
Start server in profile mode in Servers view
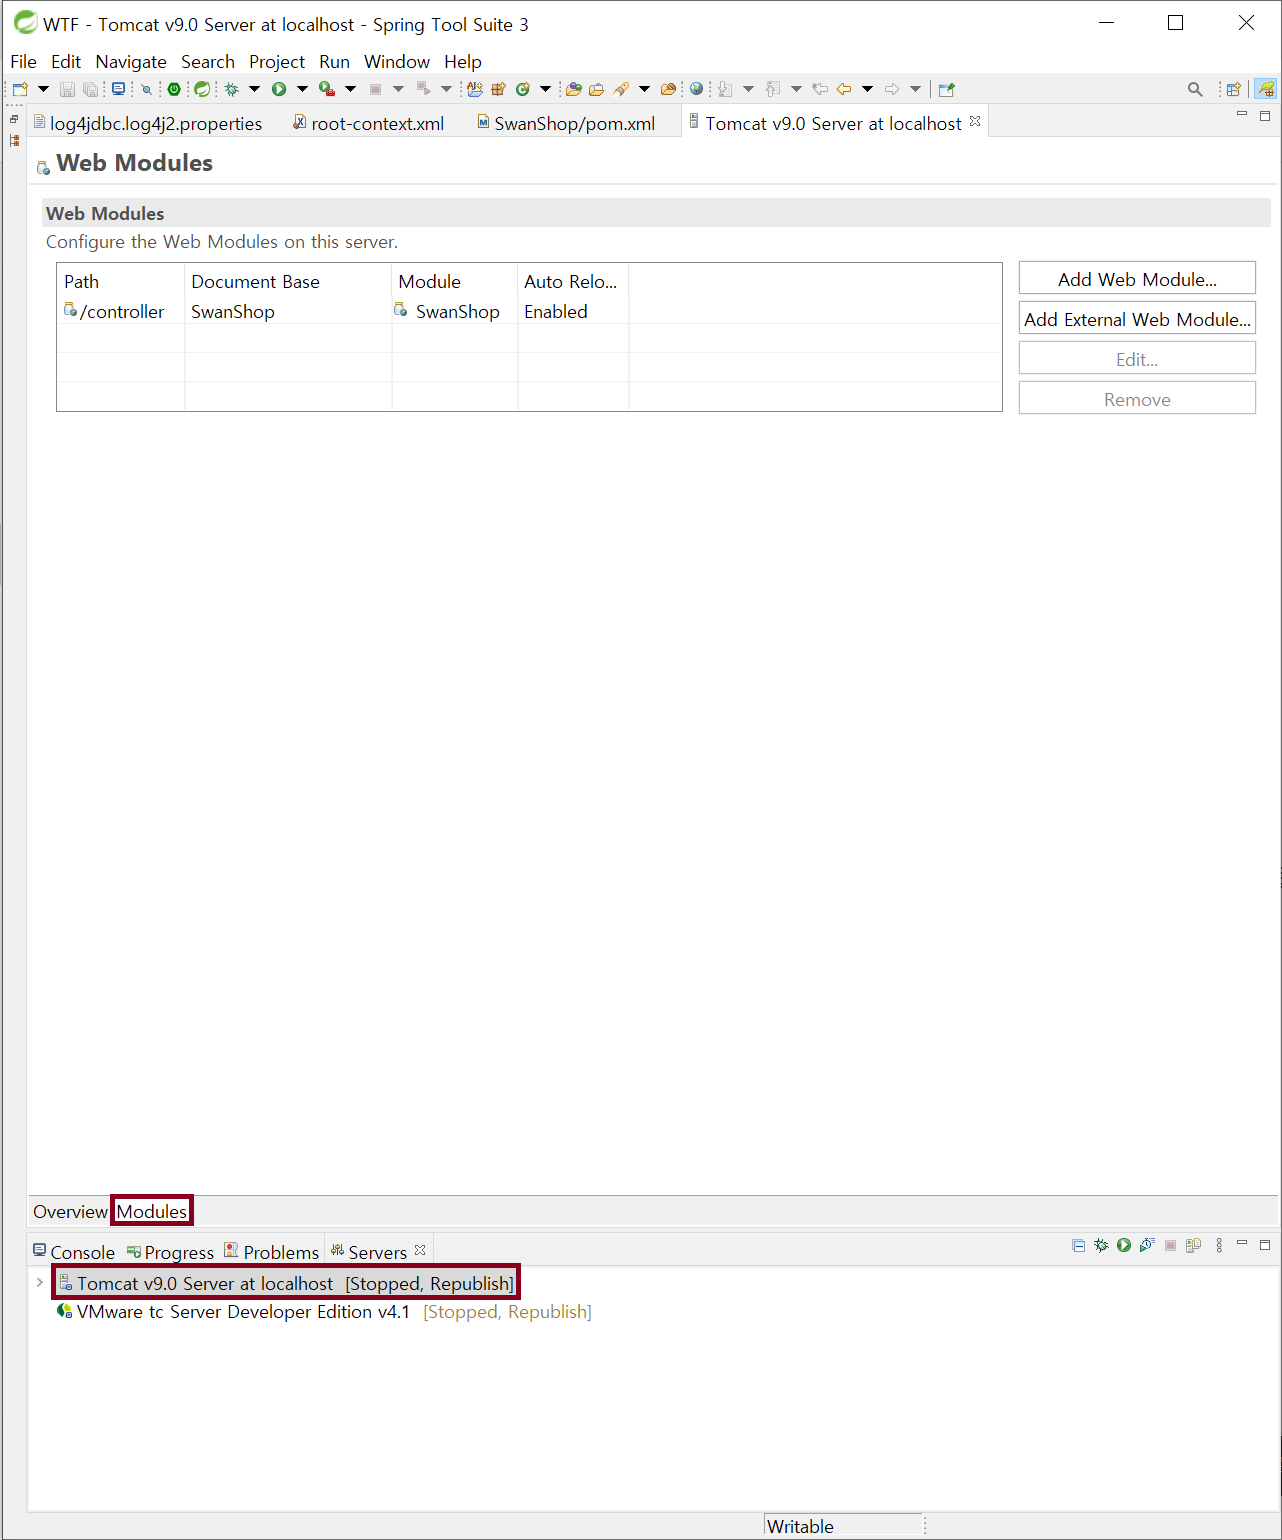(1147, 1245)
